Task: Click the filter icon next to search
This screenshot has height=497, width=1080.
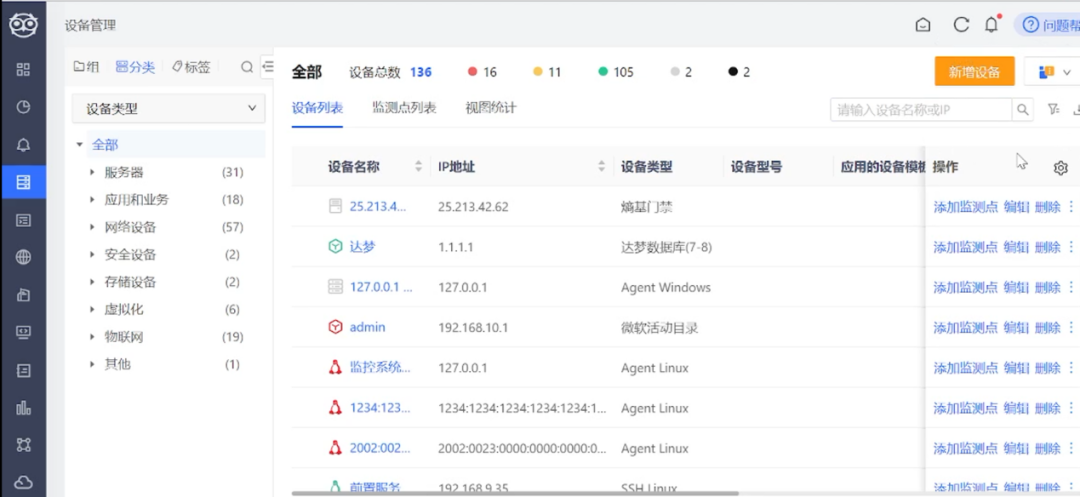Action: (1053, 109)
